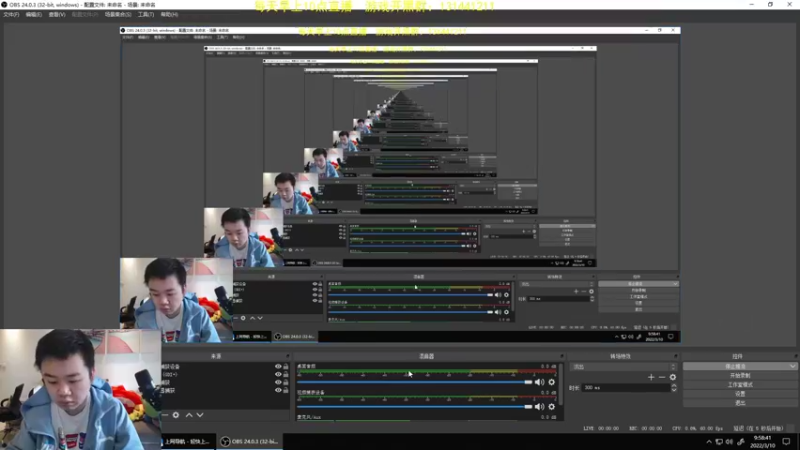Click the 300 ms duration input field
The image size is (800, 450).
coord(626,388)
